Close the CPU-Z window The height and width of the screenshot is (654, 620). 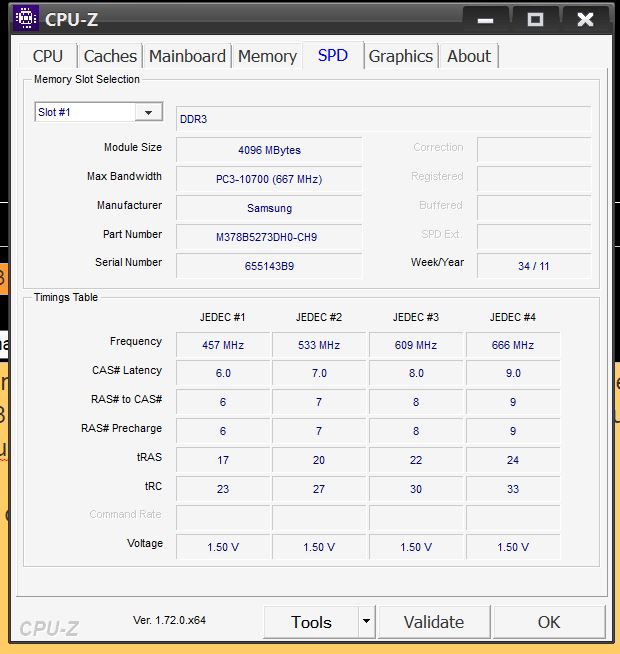[585, 19]
